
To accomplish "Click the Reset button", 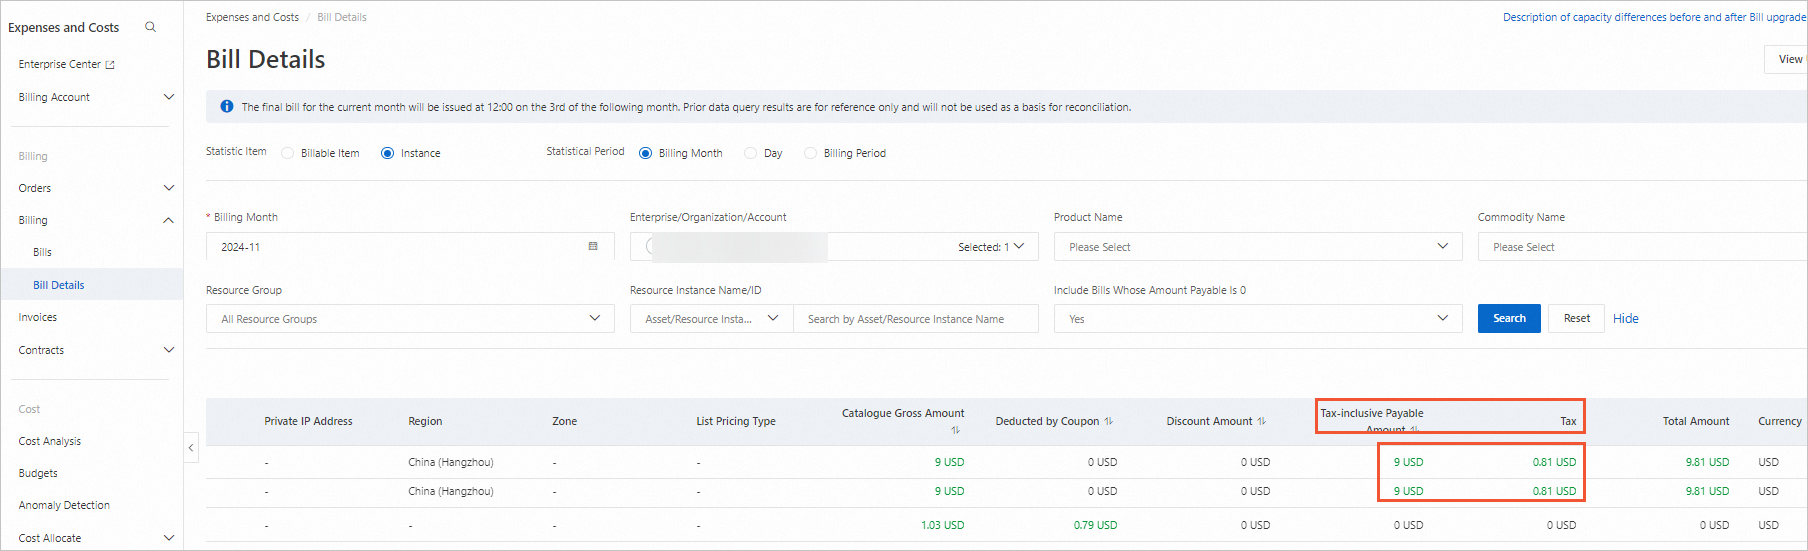I will [x=1576, y=318].
